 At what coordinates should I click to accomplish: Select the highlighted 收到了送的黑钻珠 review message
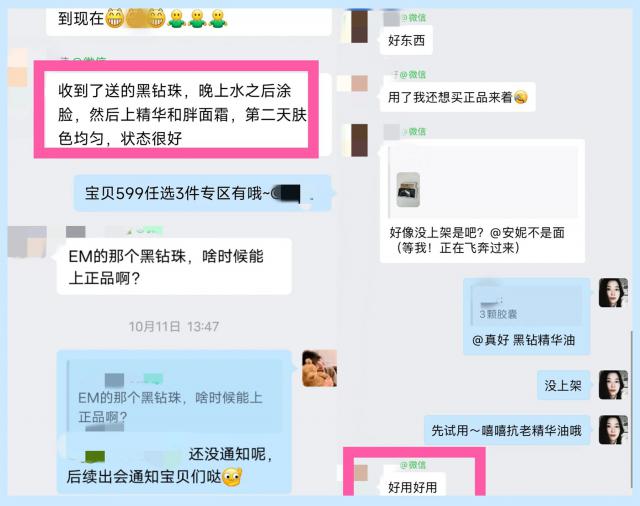176,109
